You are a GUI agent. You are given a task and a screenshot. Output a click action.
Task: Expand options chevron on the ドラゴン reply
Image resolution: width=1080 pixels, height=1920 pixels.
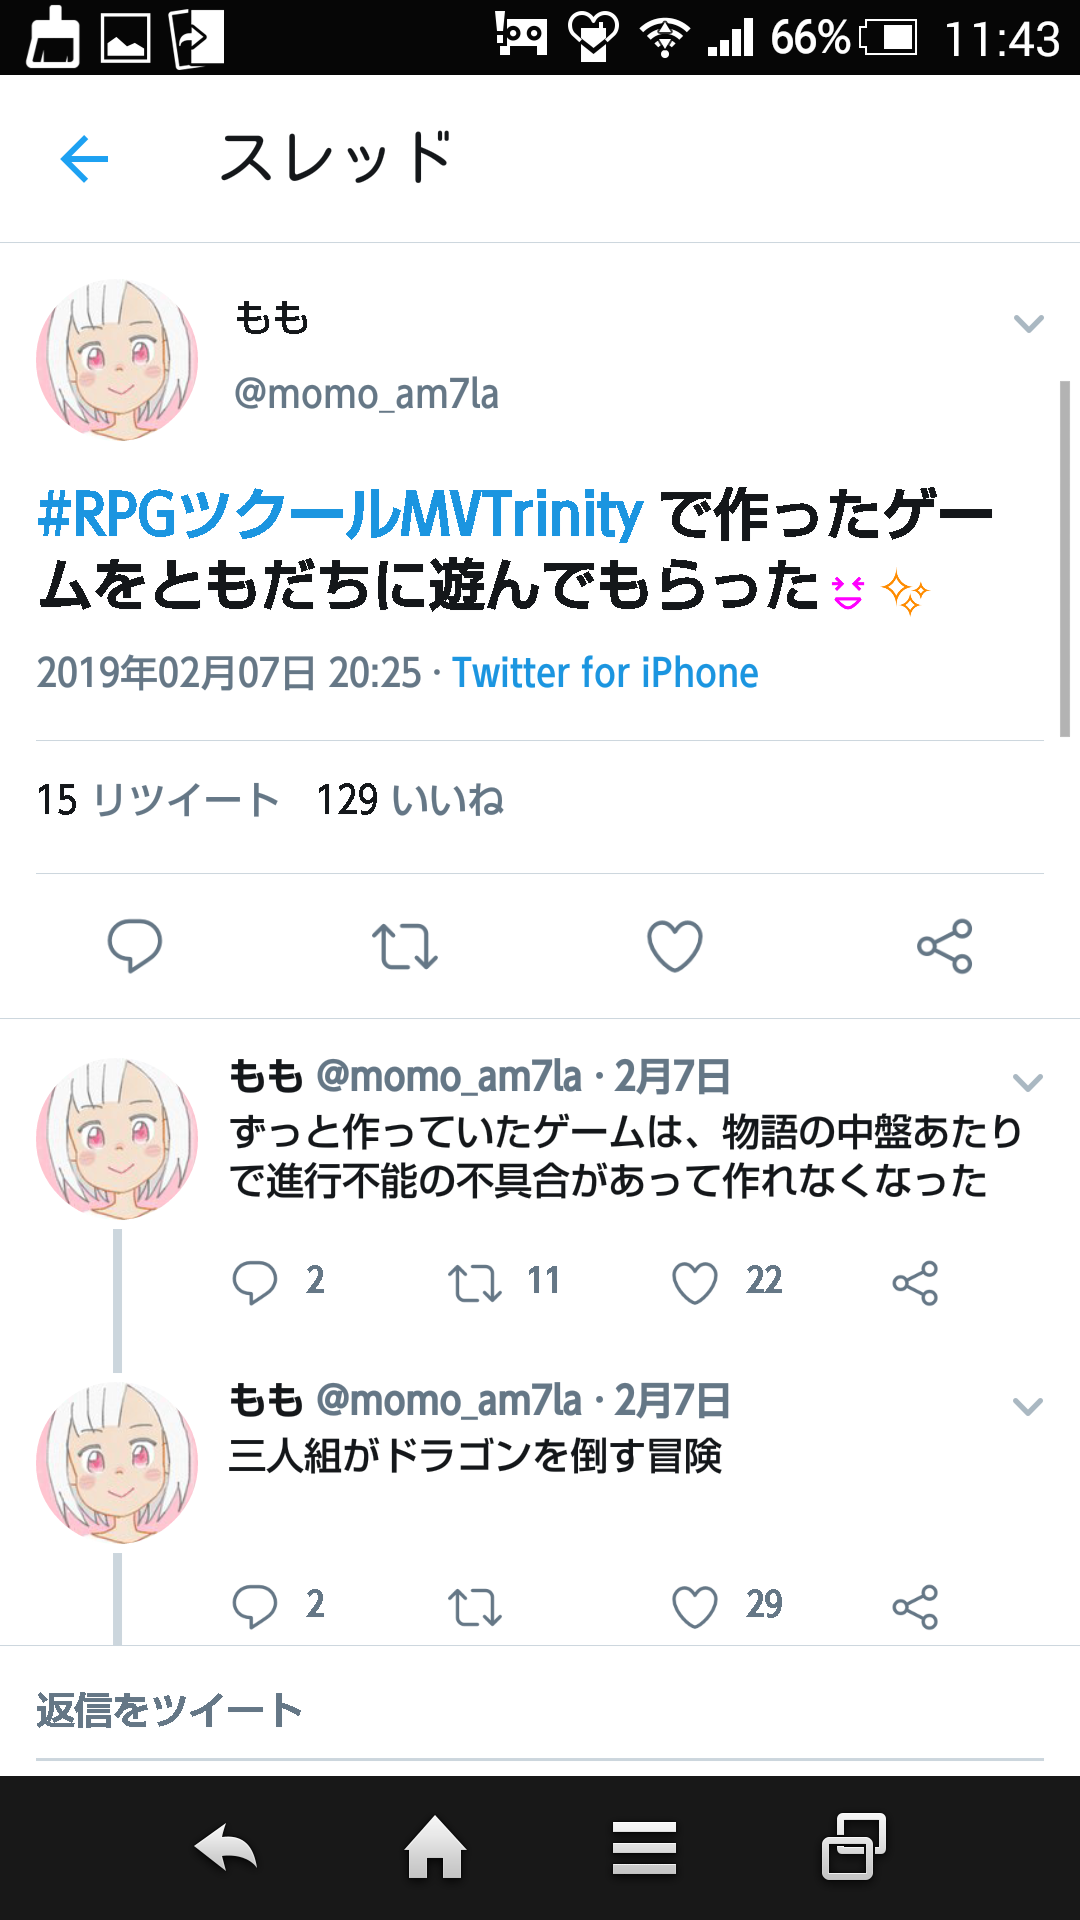1028,1406
